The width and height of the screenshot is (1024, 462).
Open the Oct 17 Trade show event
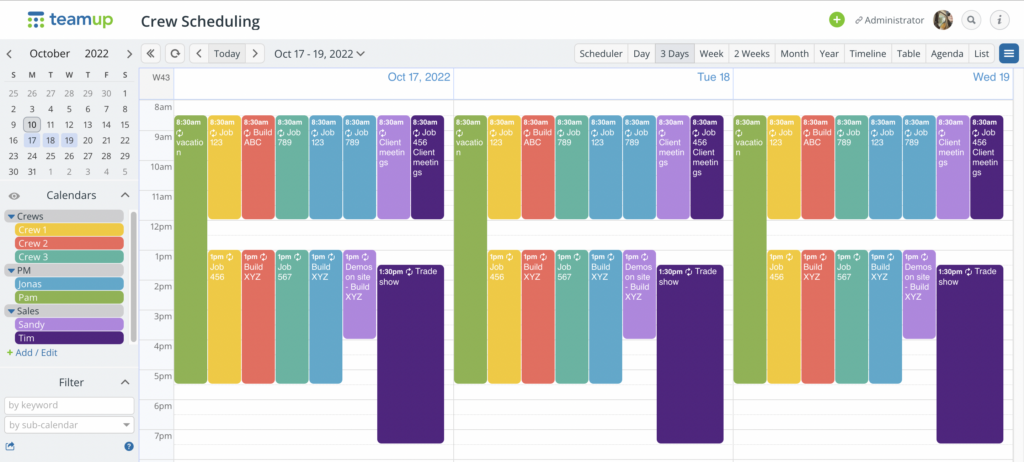pos(410,354)
